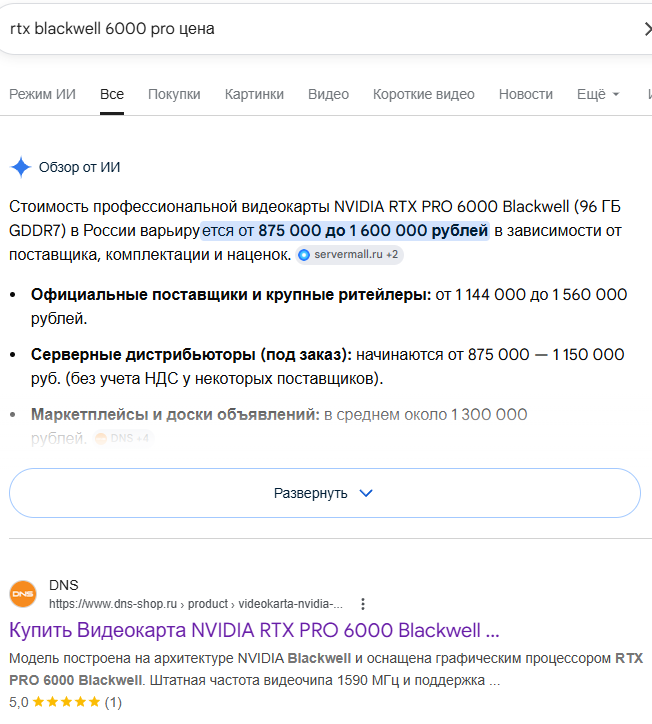652x724 pixels.
Task: Open the three-dot menu for DNS result
Action: coord(363,604)
